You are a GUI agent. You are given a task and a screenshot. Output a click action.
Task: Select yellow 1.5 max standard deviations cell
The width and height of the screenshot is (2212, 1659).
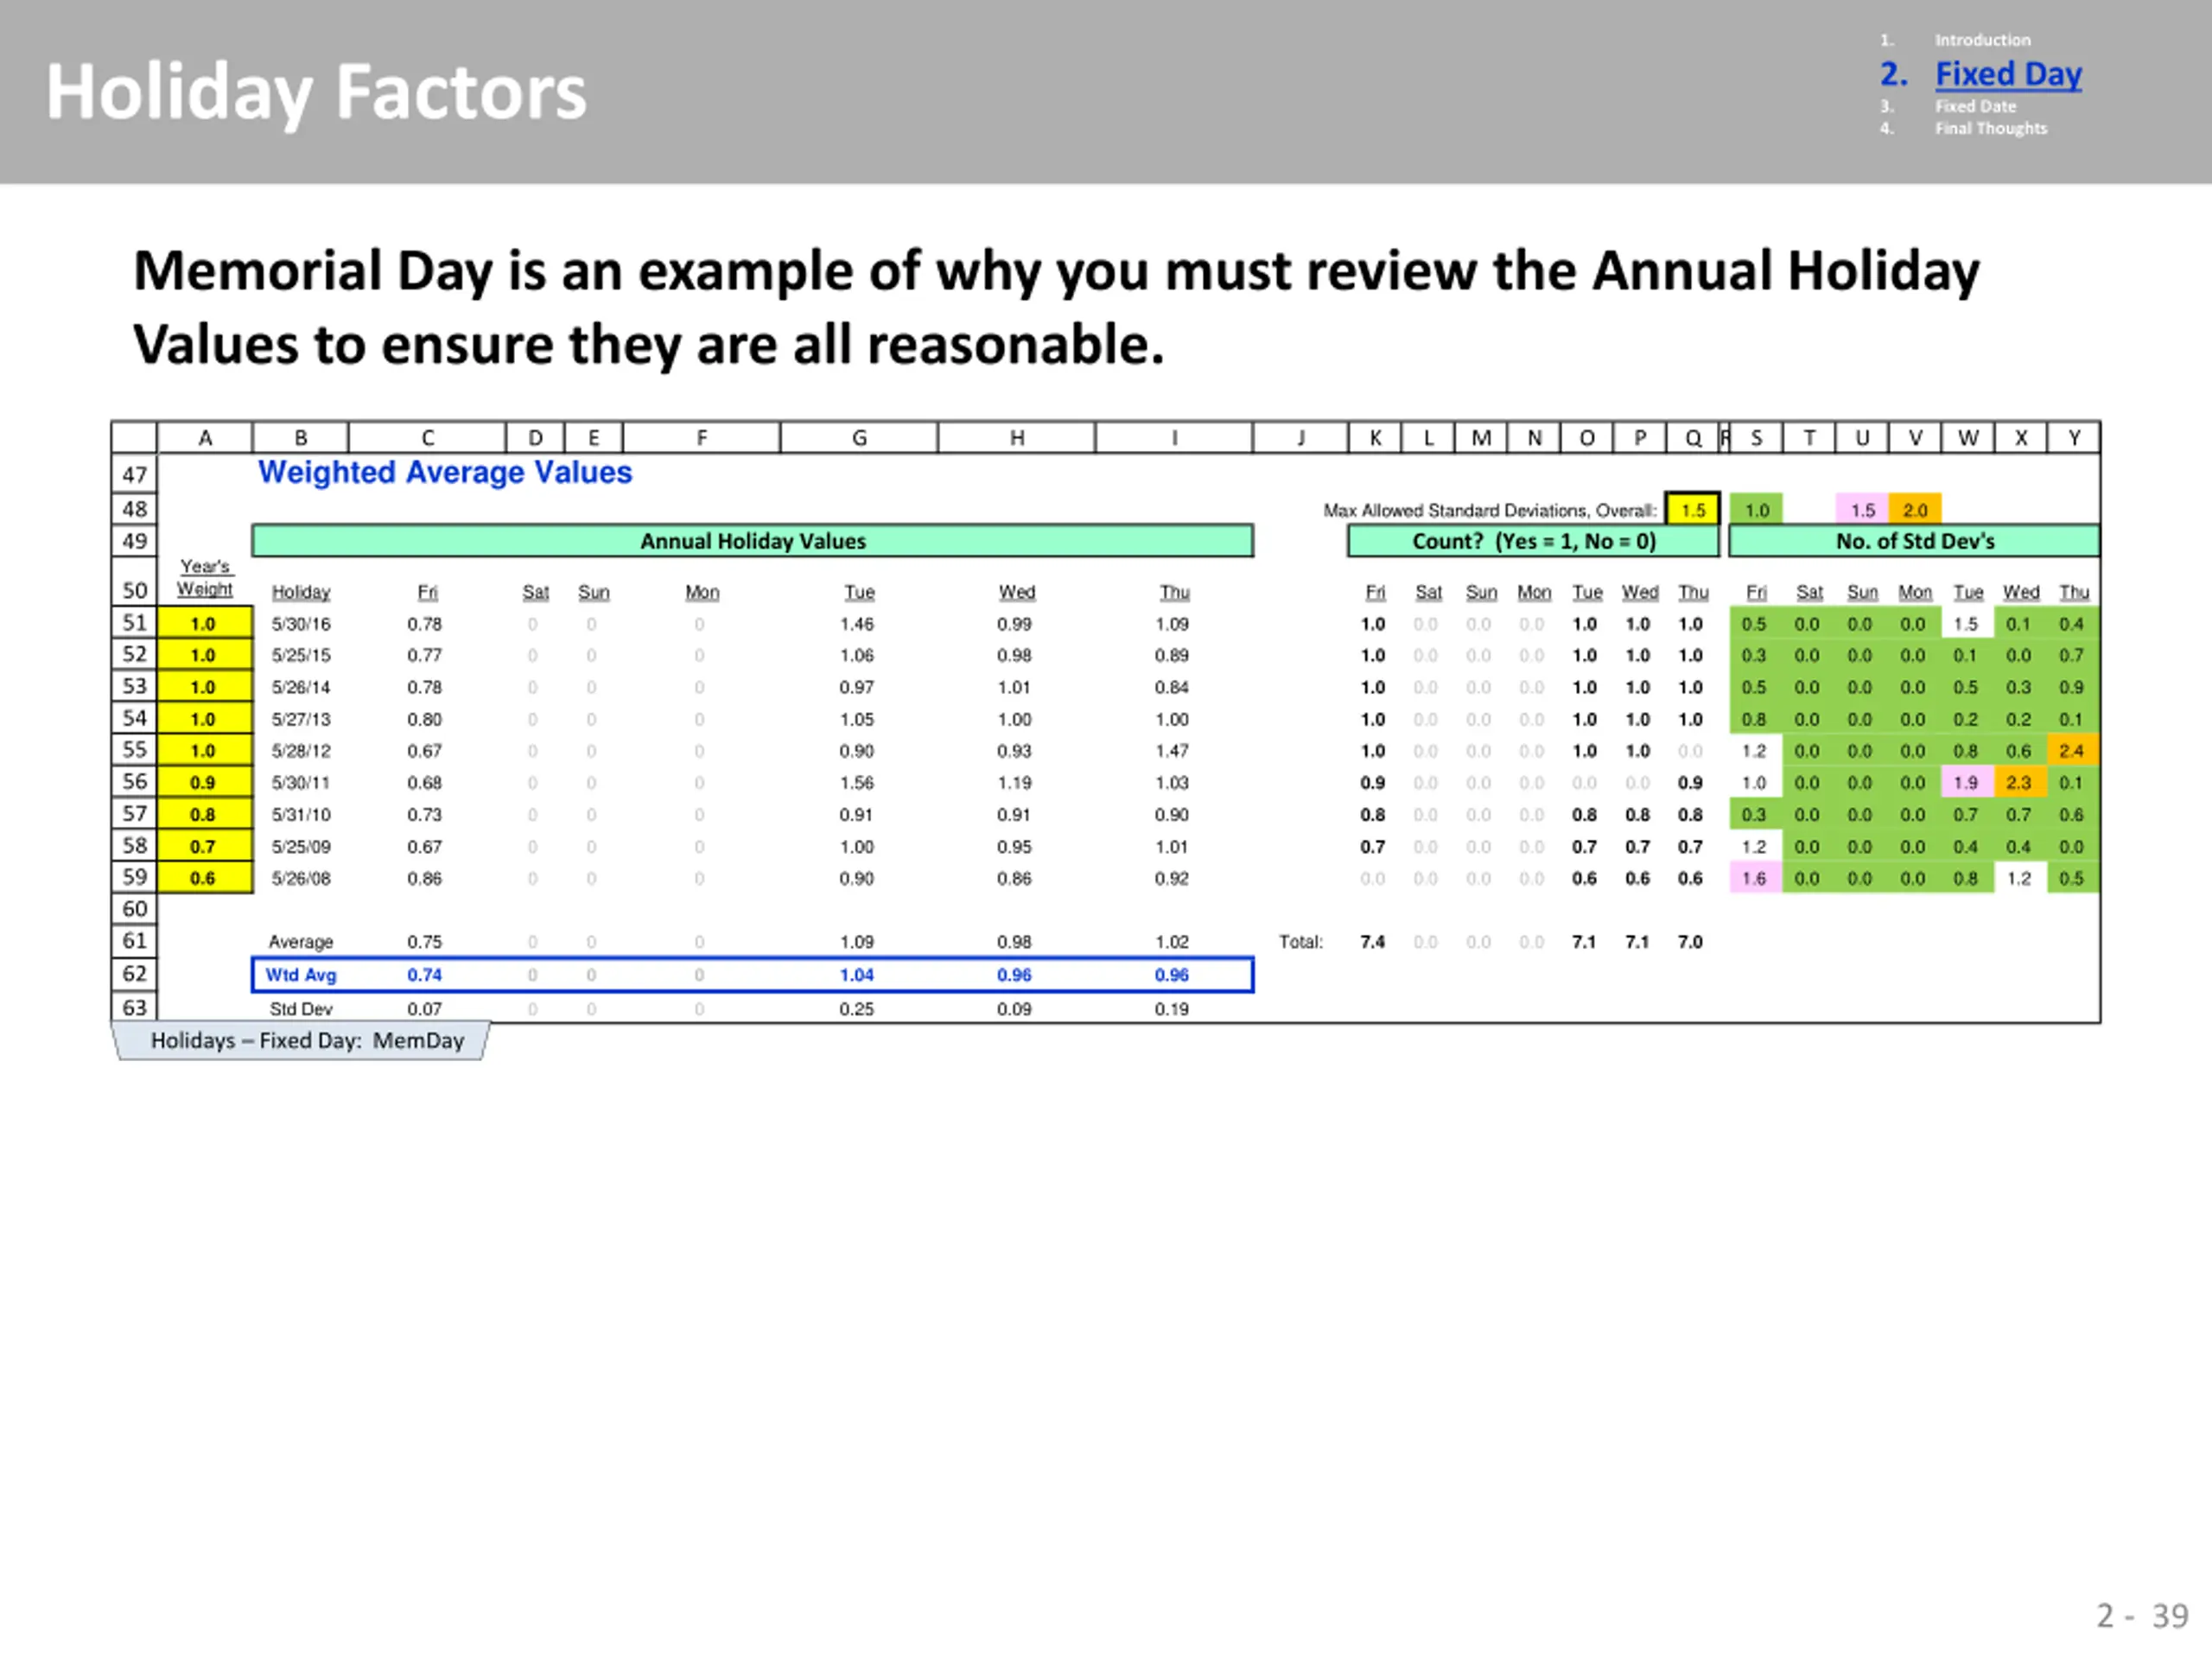coord(1692,510)
